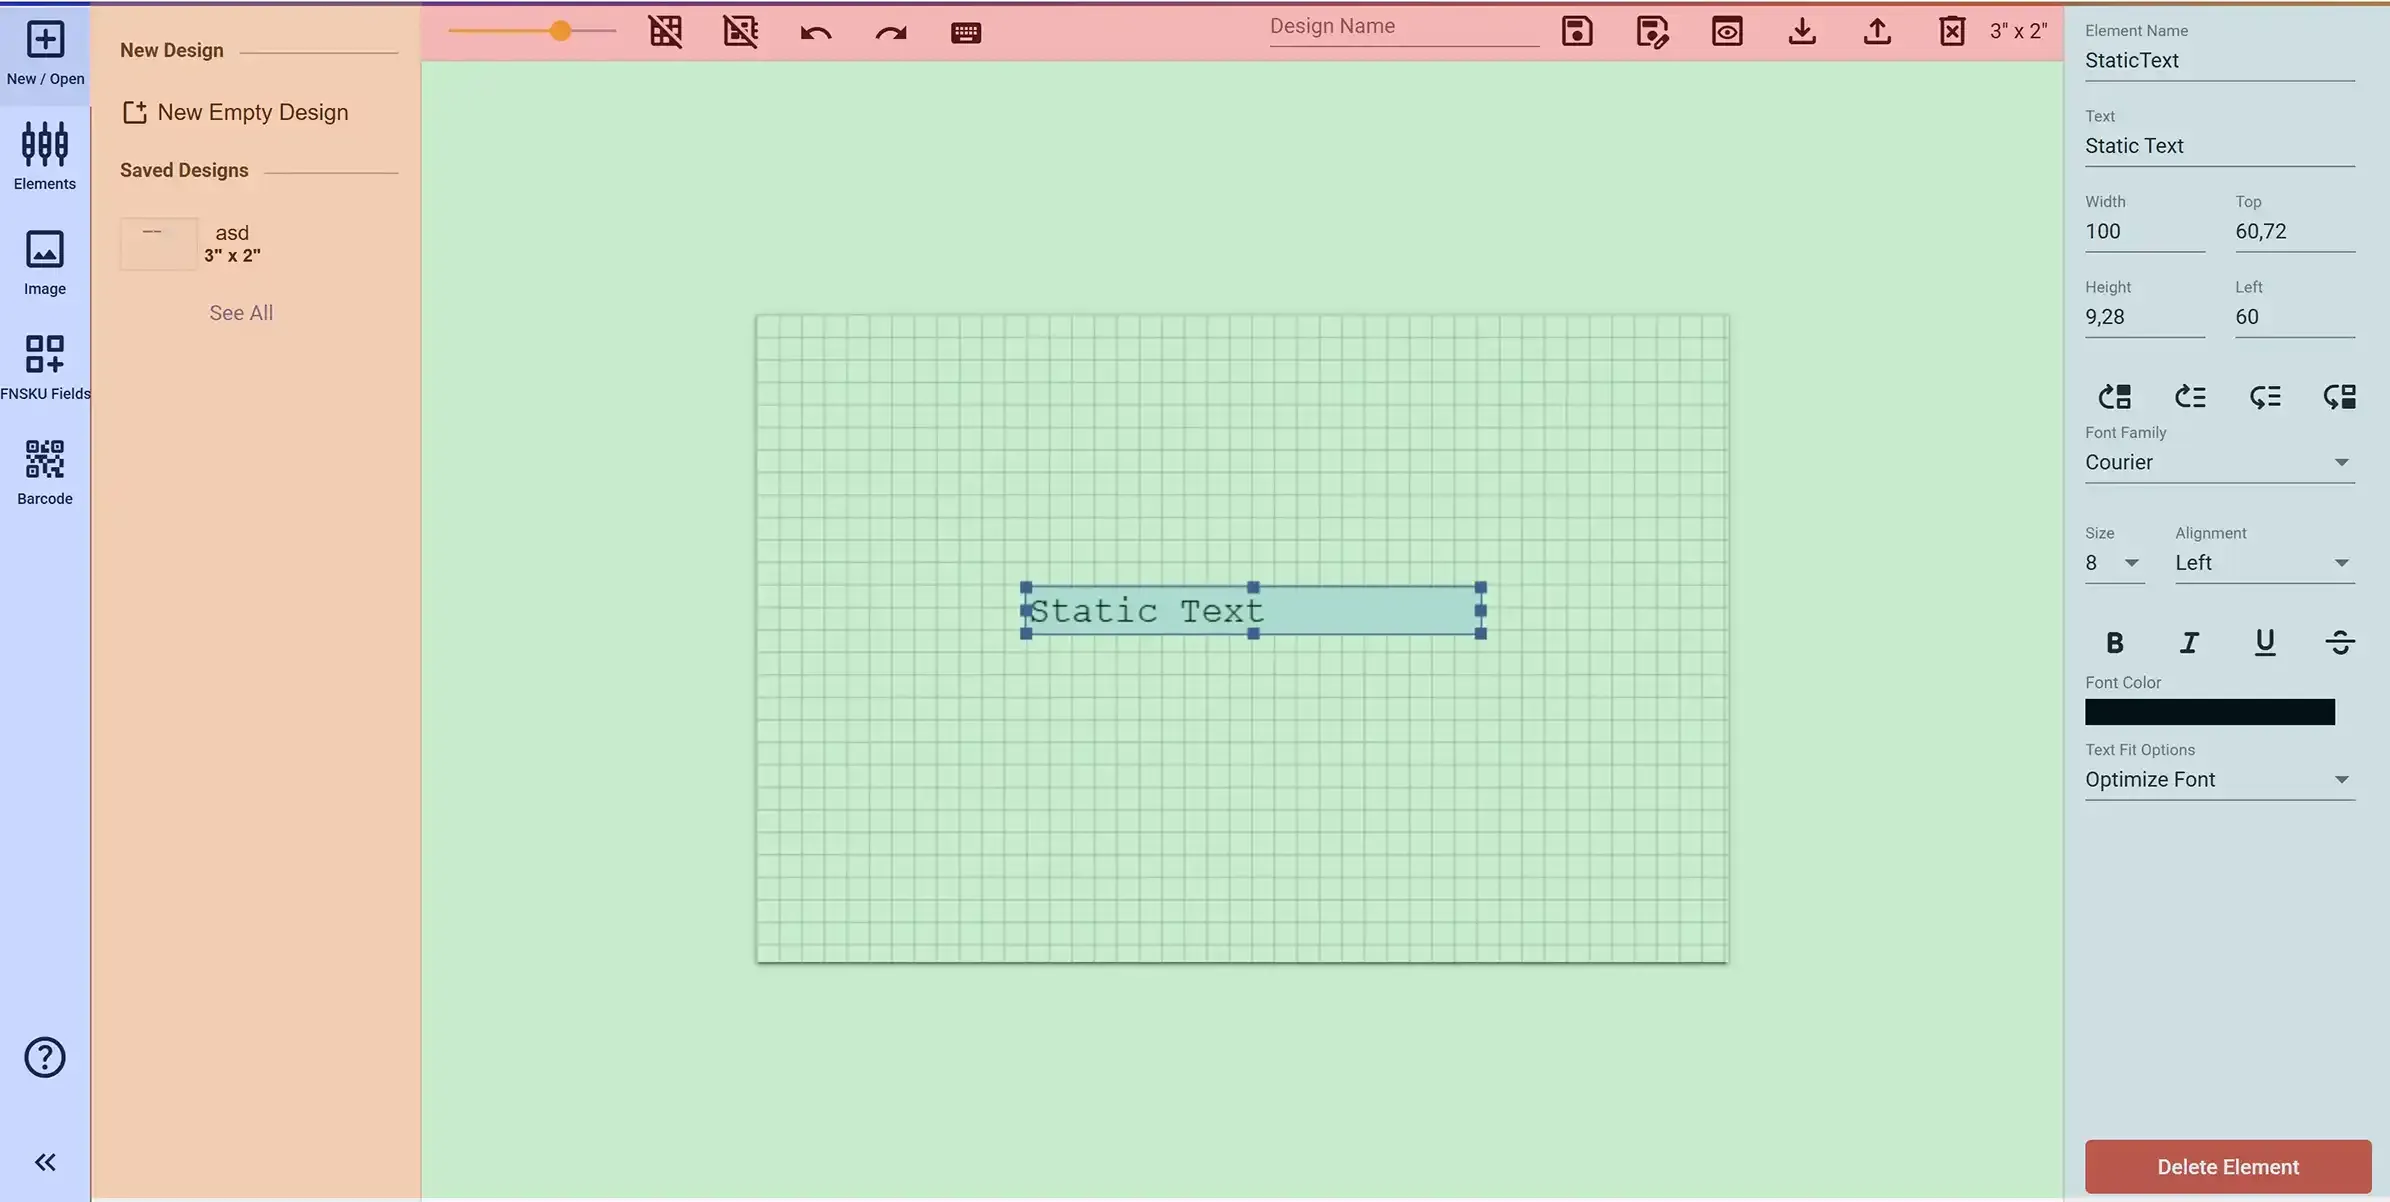
Task: Collapse the sidebar with double-chevron icon
Action: (45, 1162)
